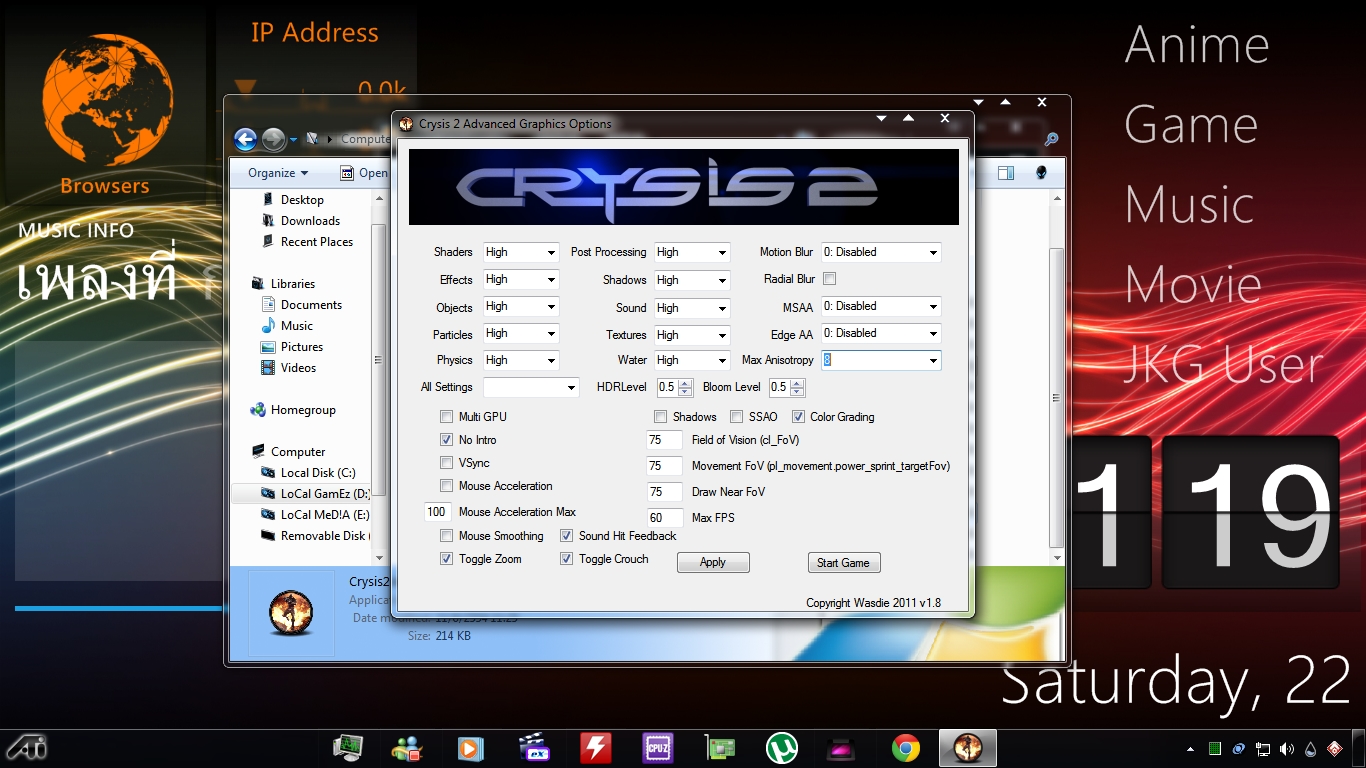1366x768 pixels.
Task: Open the MSAA dropdown
Action: coord(881,307)
